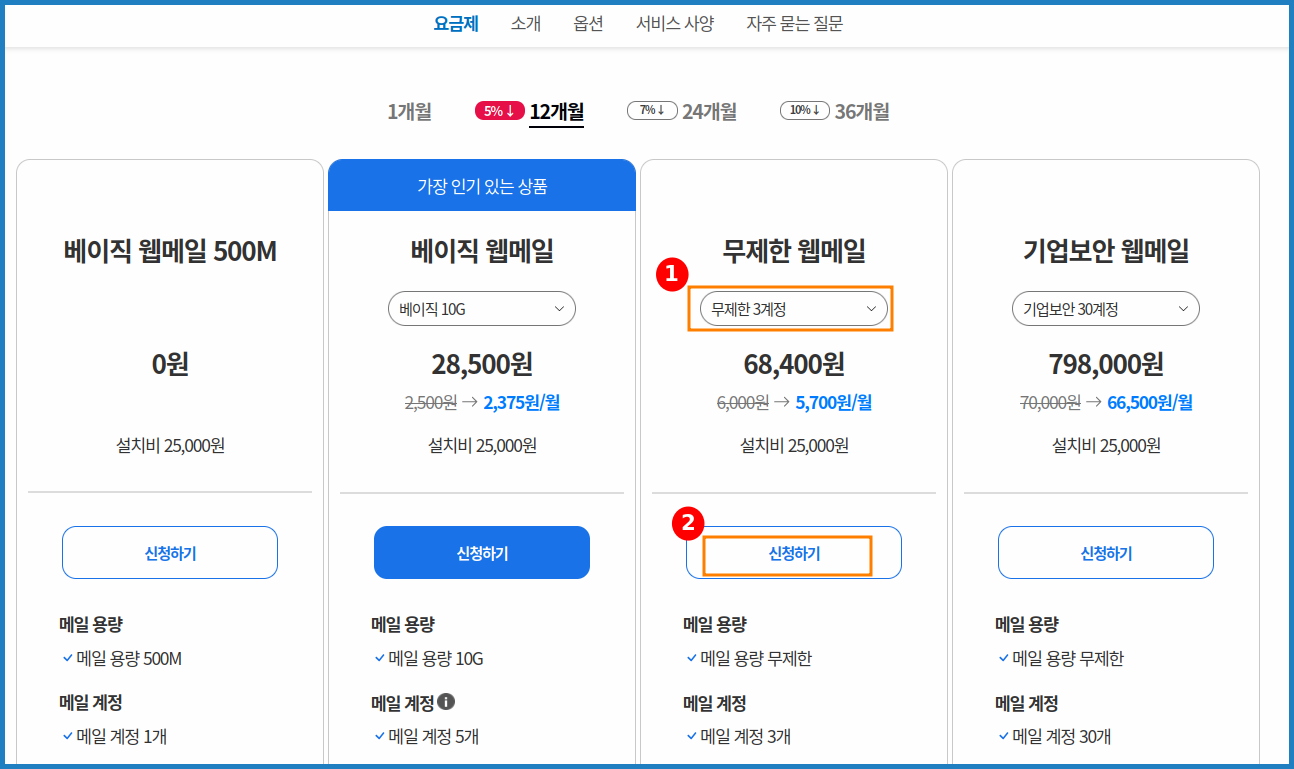Screen dimensions: 1294x769
Task: Expand the 기업보안 30계정 dropdown
Action: click(x=1105, y=308)
